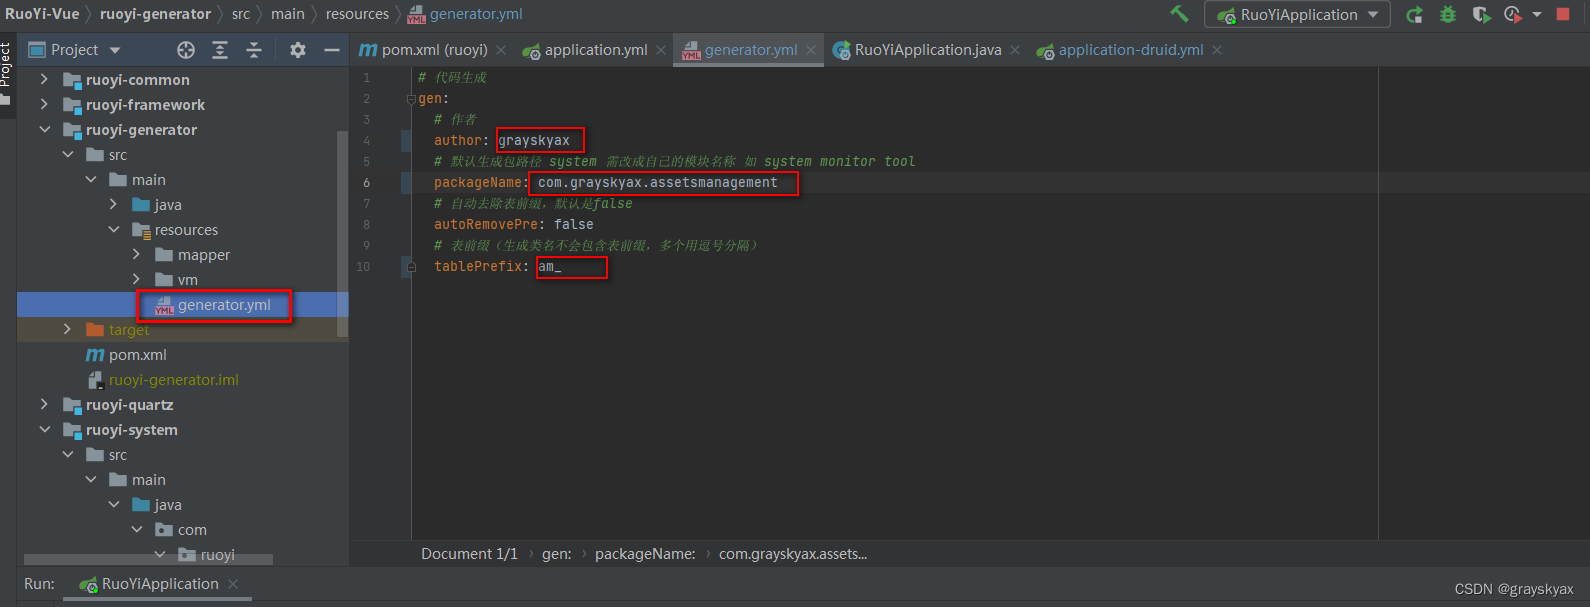1590x607 pixels.
Task: Collapse the ruoyi-generator module
Action: click(x=44, y=129)
